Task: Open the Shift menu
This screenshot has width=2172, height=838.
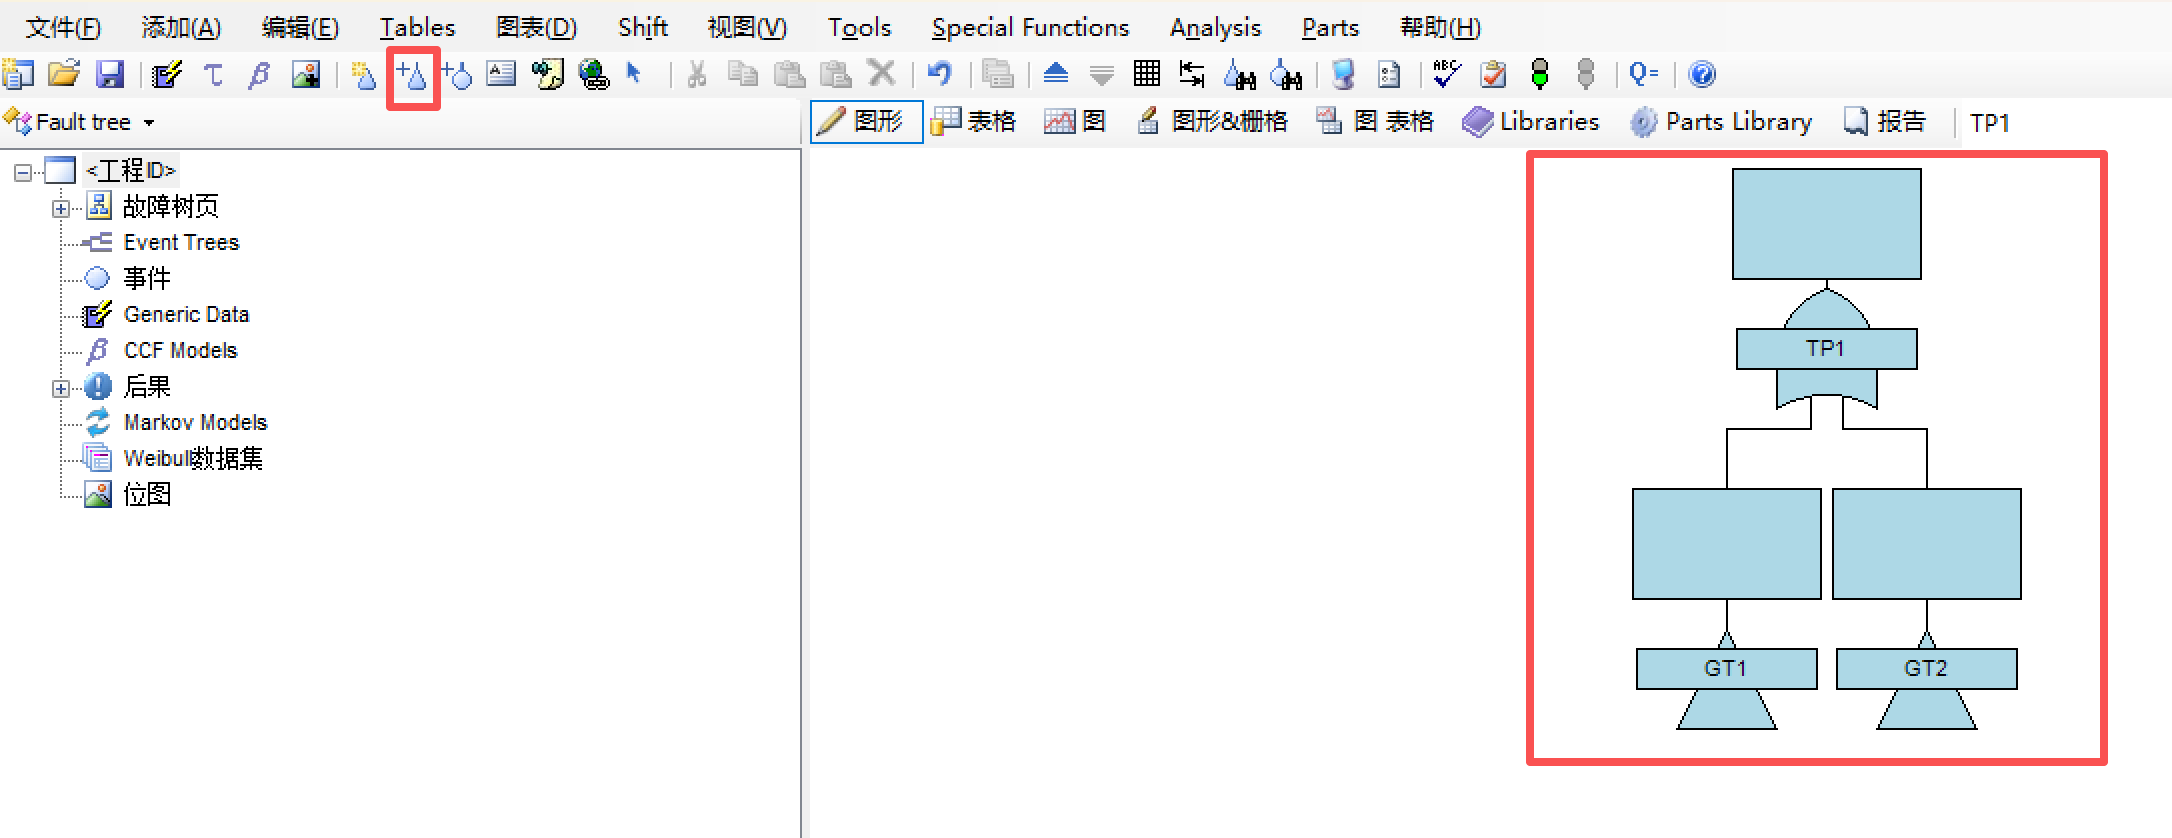Action: coord(643,27)
